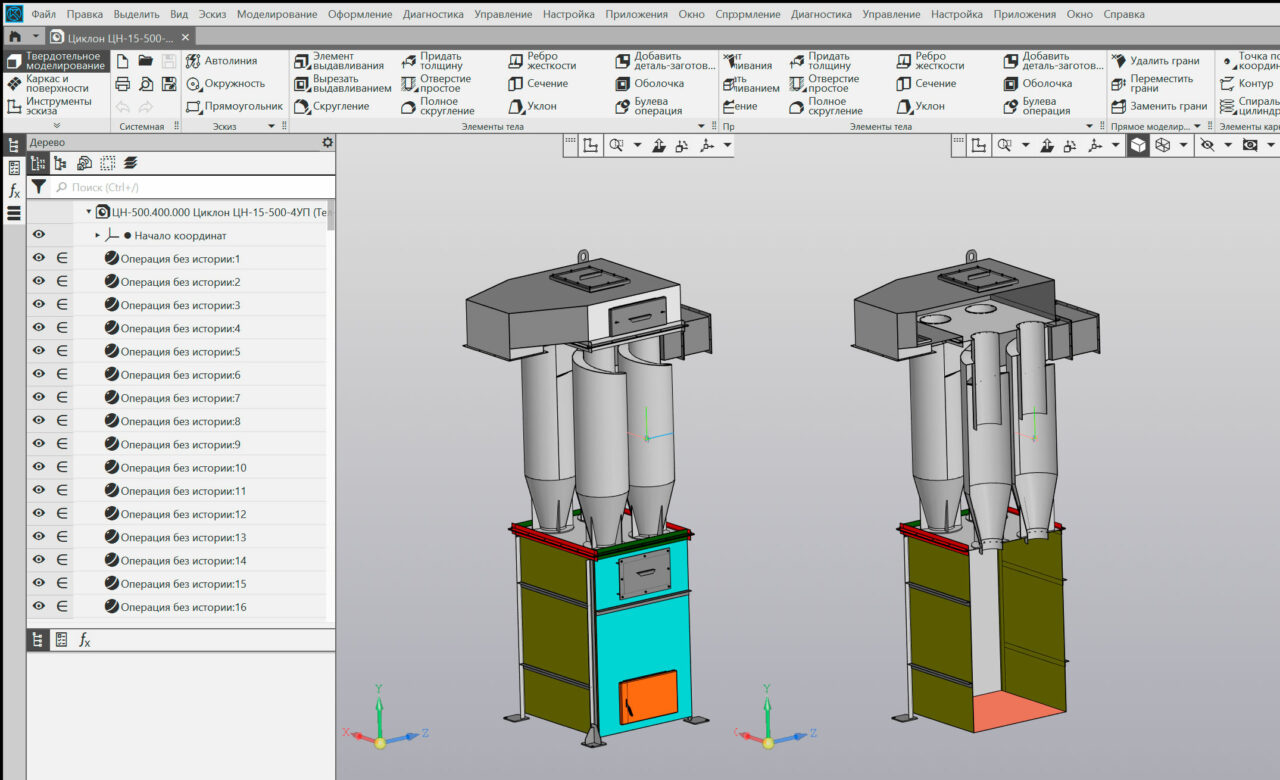1280x780 pixels.
Task: Select the Удалить грани tool
Action: coord(1155,61)
